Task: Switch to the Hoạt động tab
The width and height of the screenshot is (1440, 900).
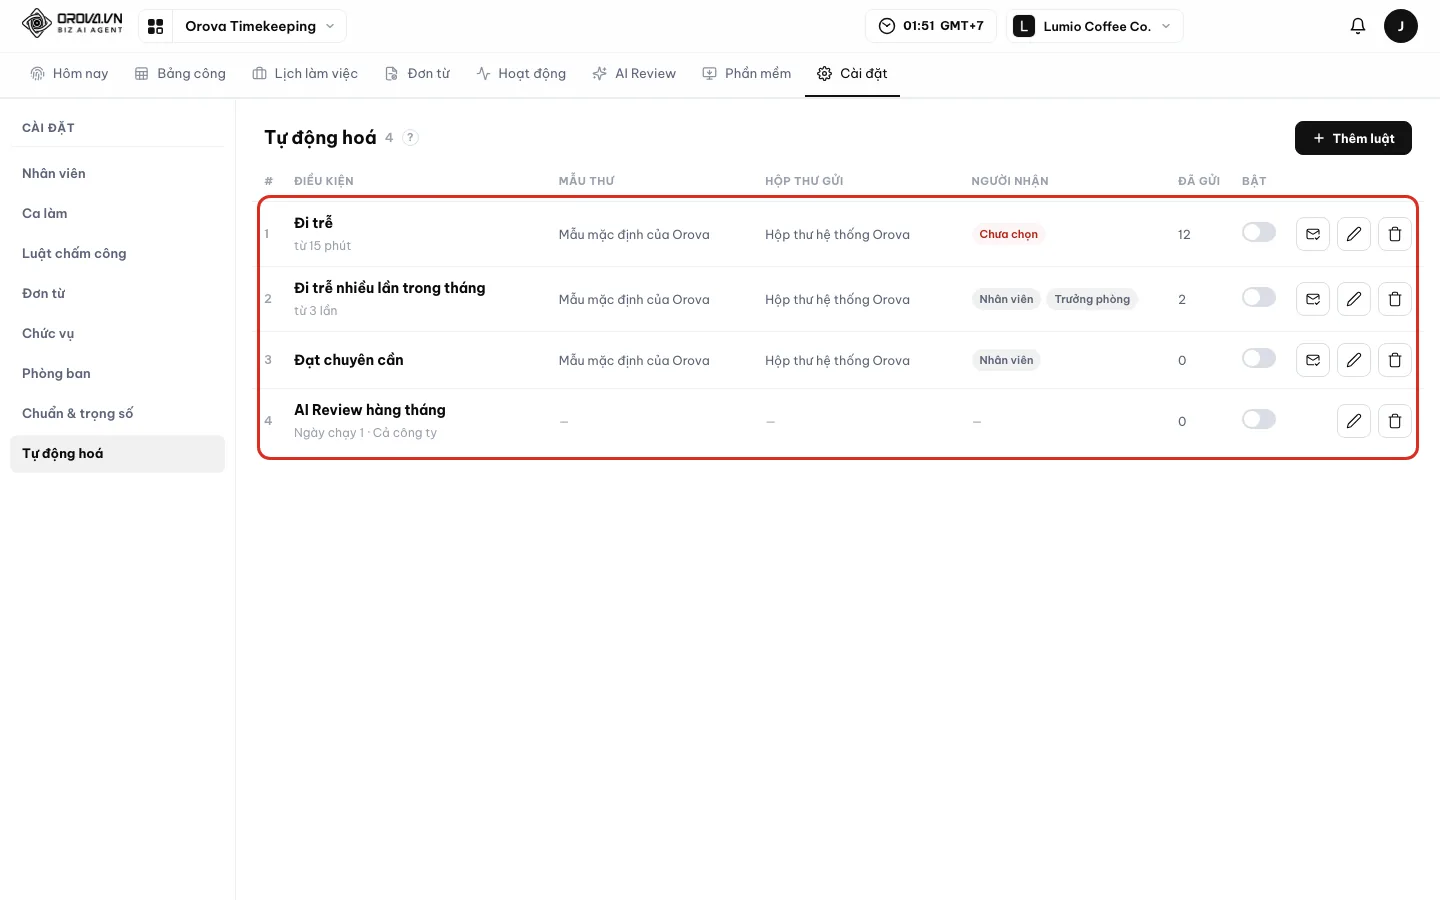Action: [521, 73]
